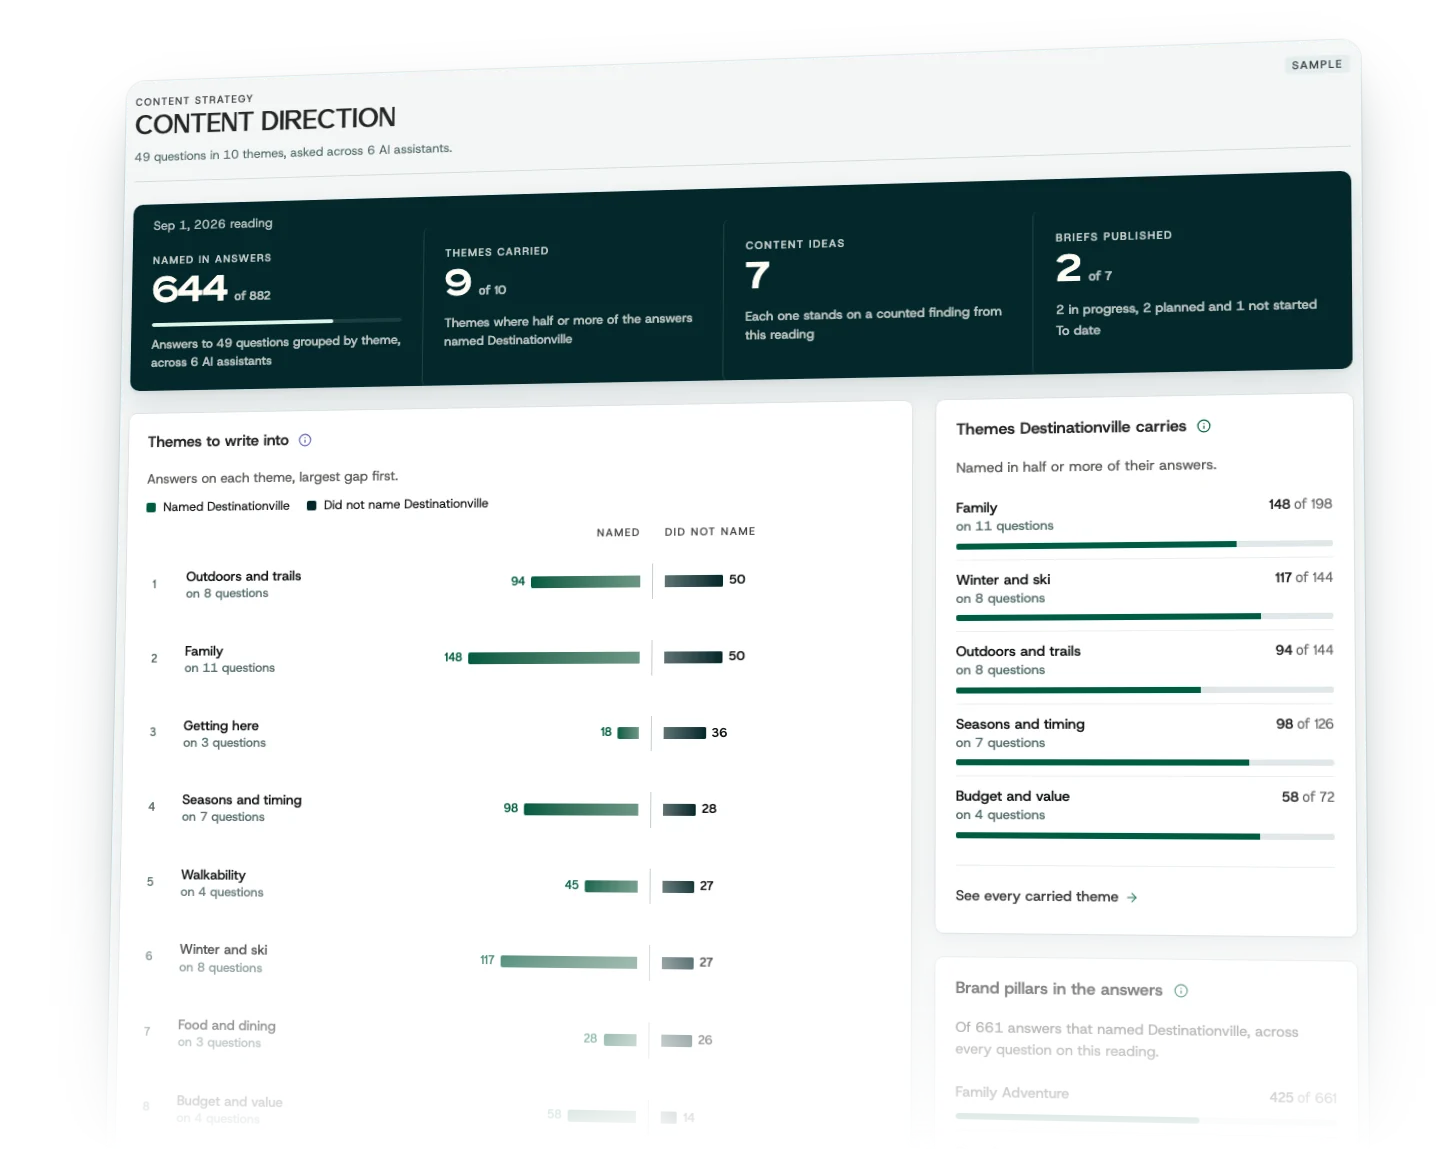
Task: Click the Content ideas 7 stat
Action: pyautogui.click(x=875, y=290)
